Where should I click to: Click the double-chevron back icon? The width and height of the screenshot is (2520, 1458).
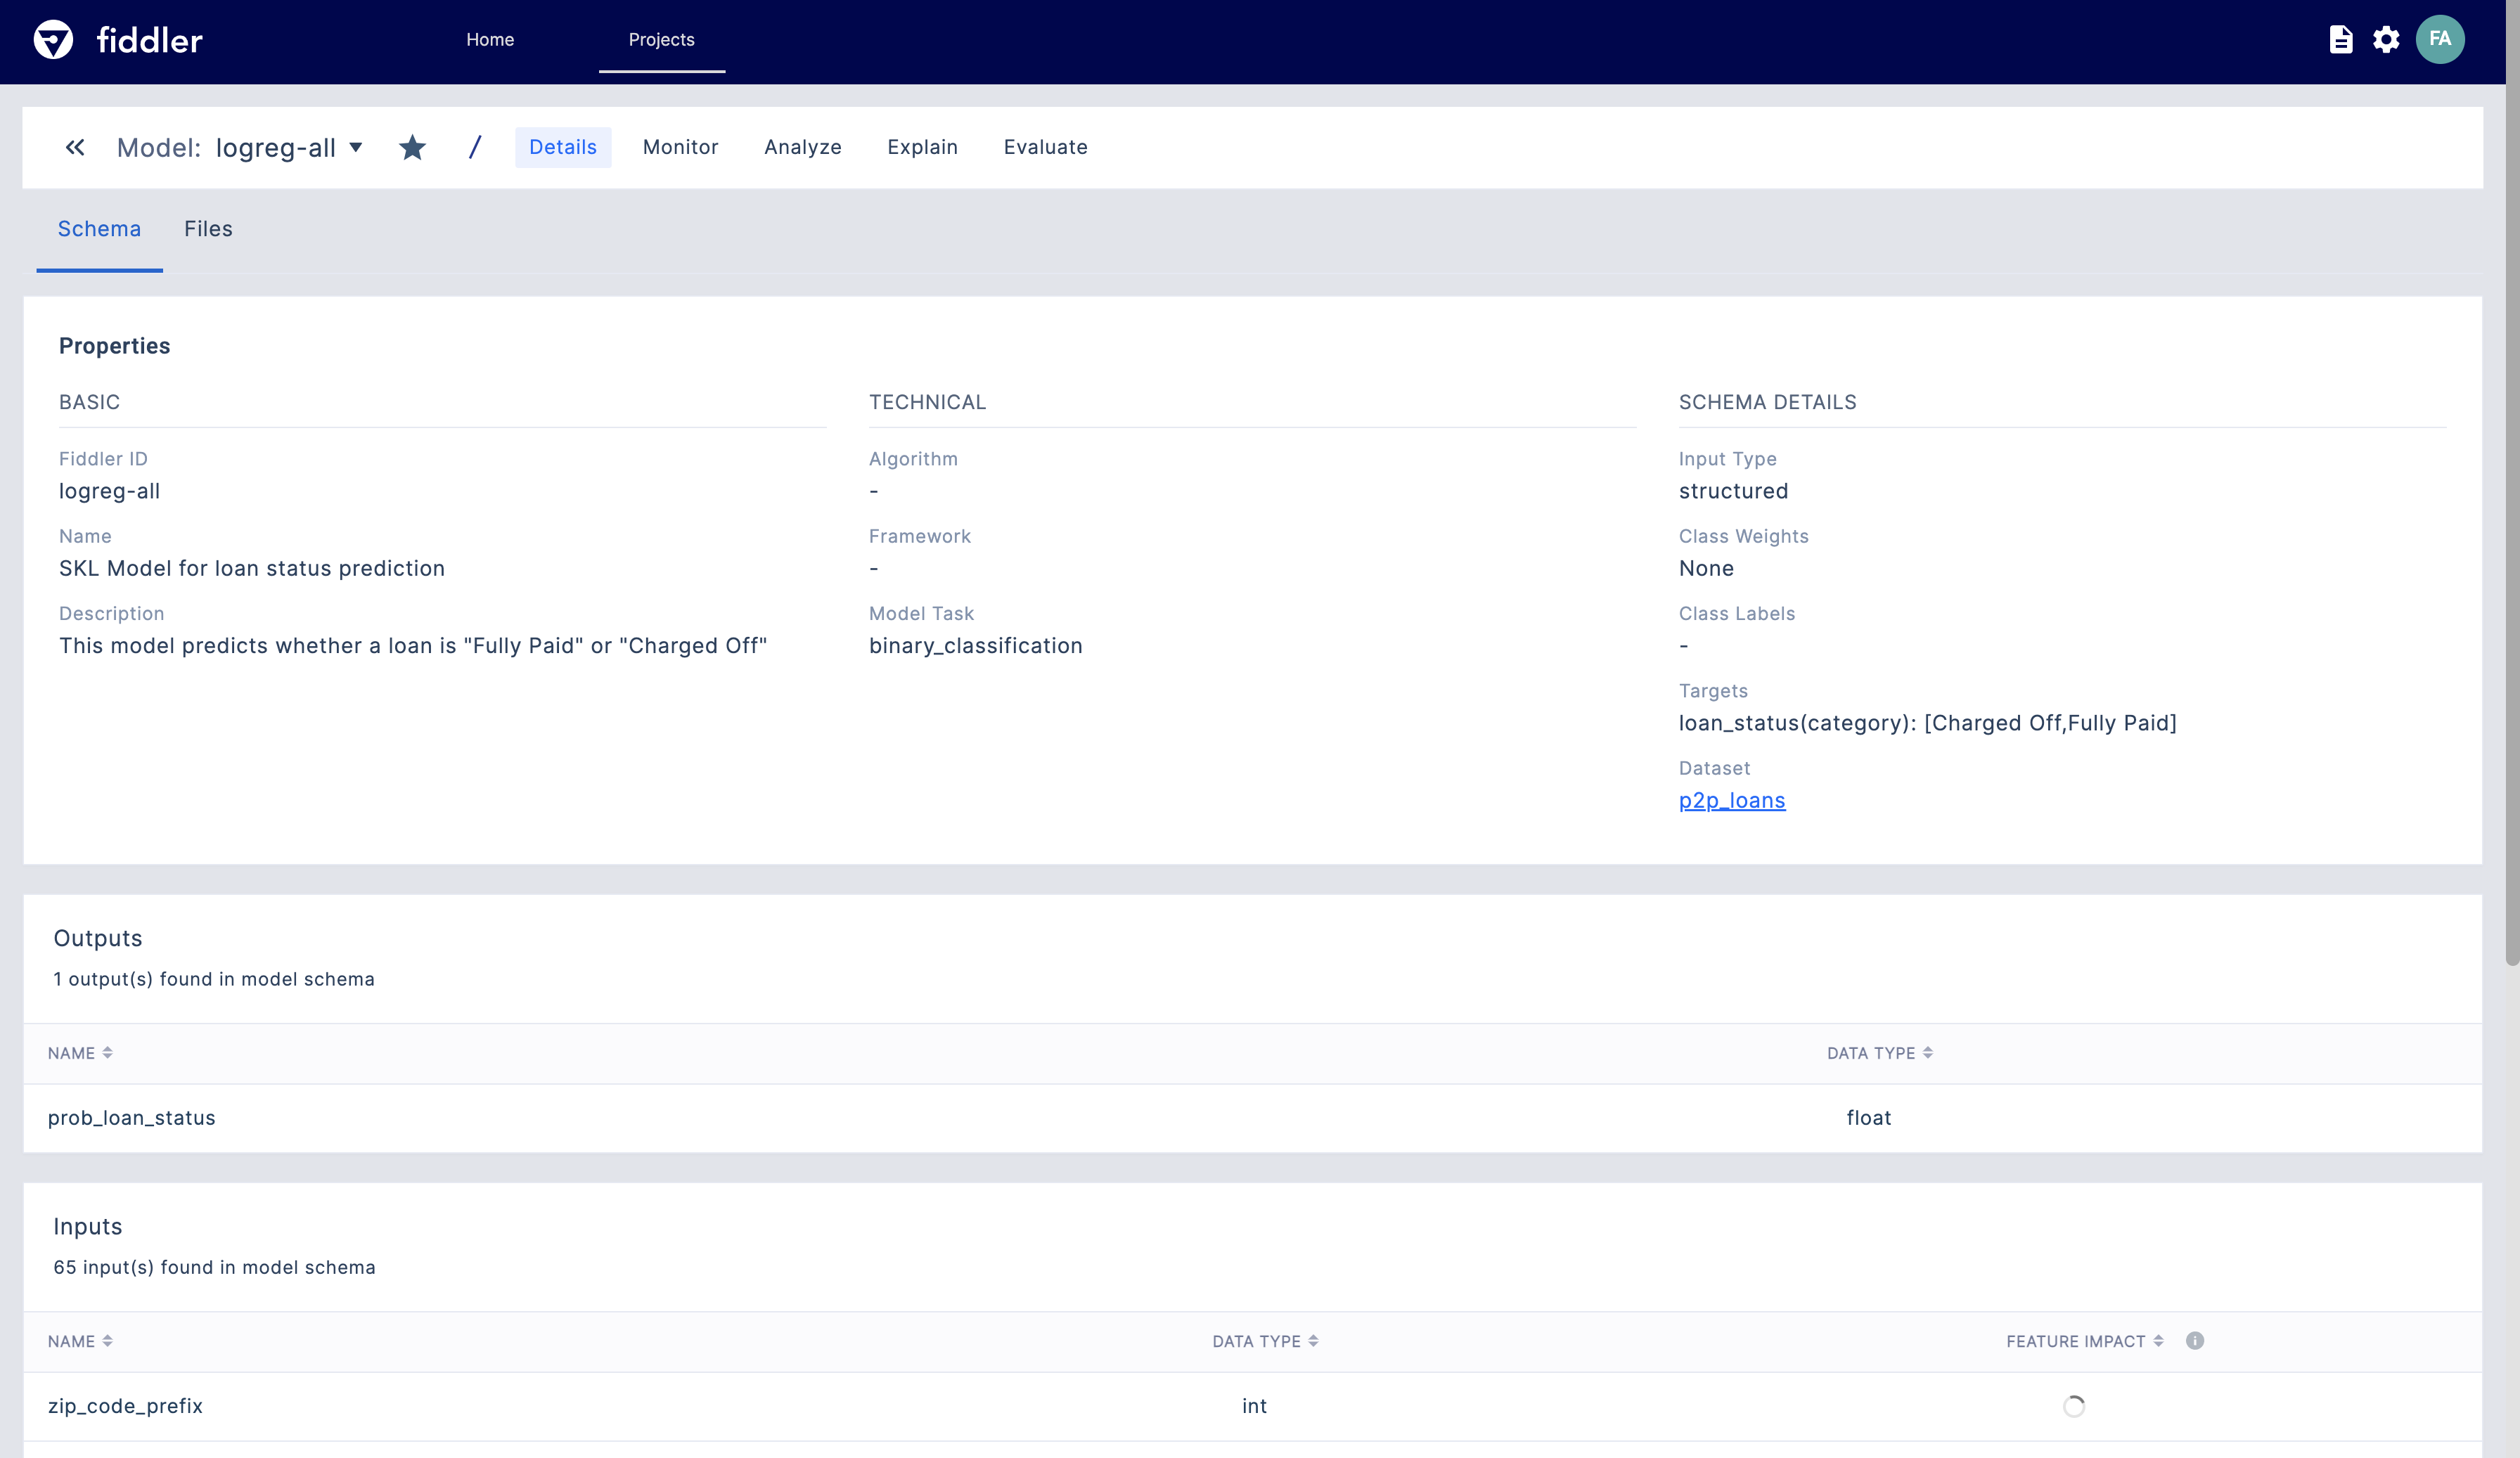[75, 148]
